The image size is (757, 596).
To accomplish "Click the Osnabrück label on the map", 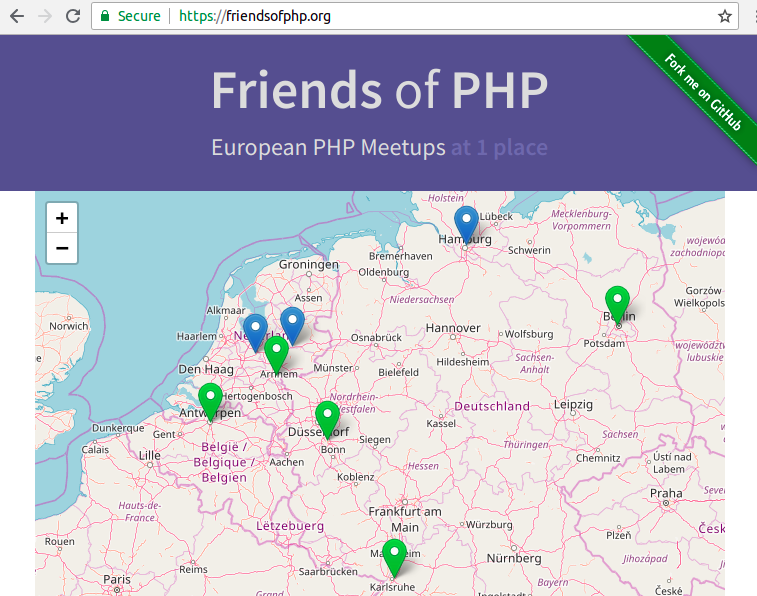I will pos(376,338).
